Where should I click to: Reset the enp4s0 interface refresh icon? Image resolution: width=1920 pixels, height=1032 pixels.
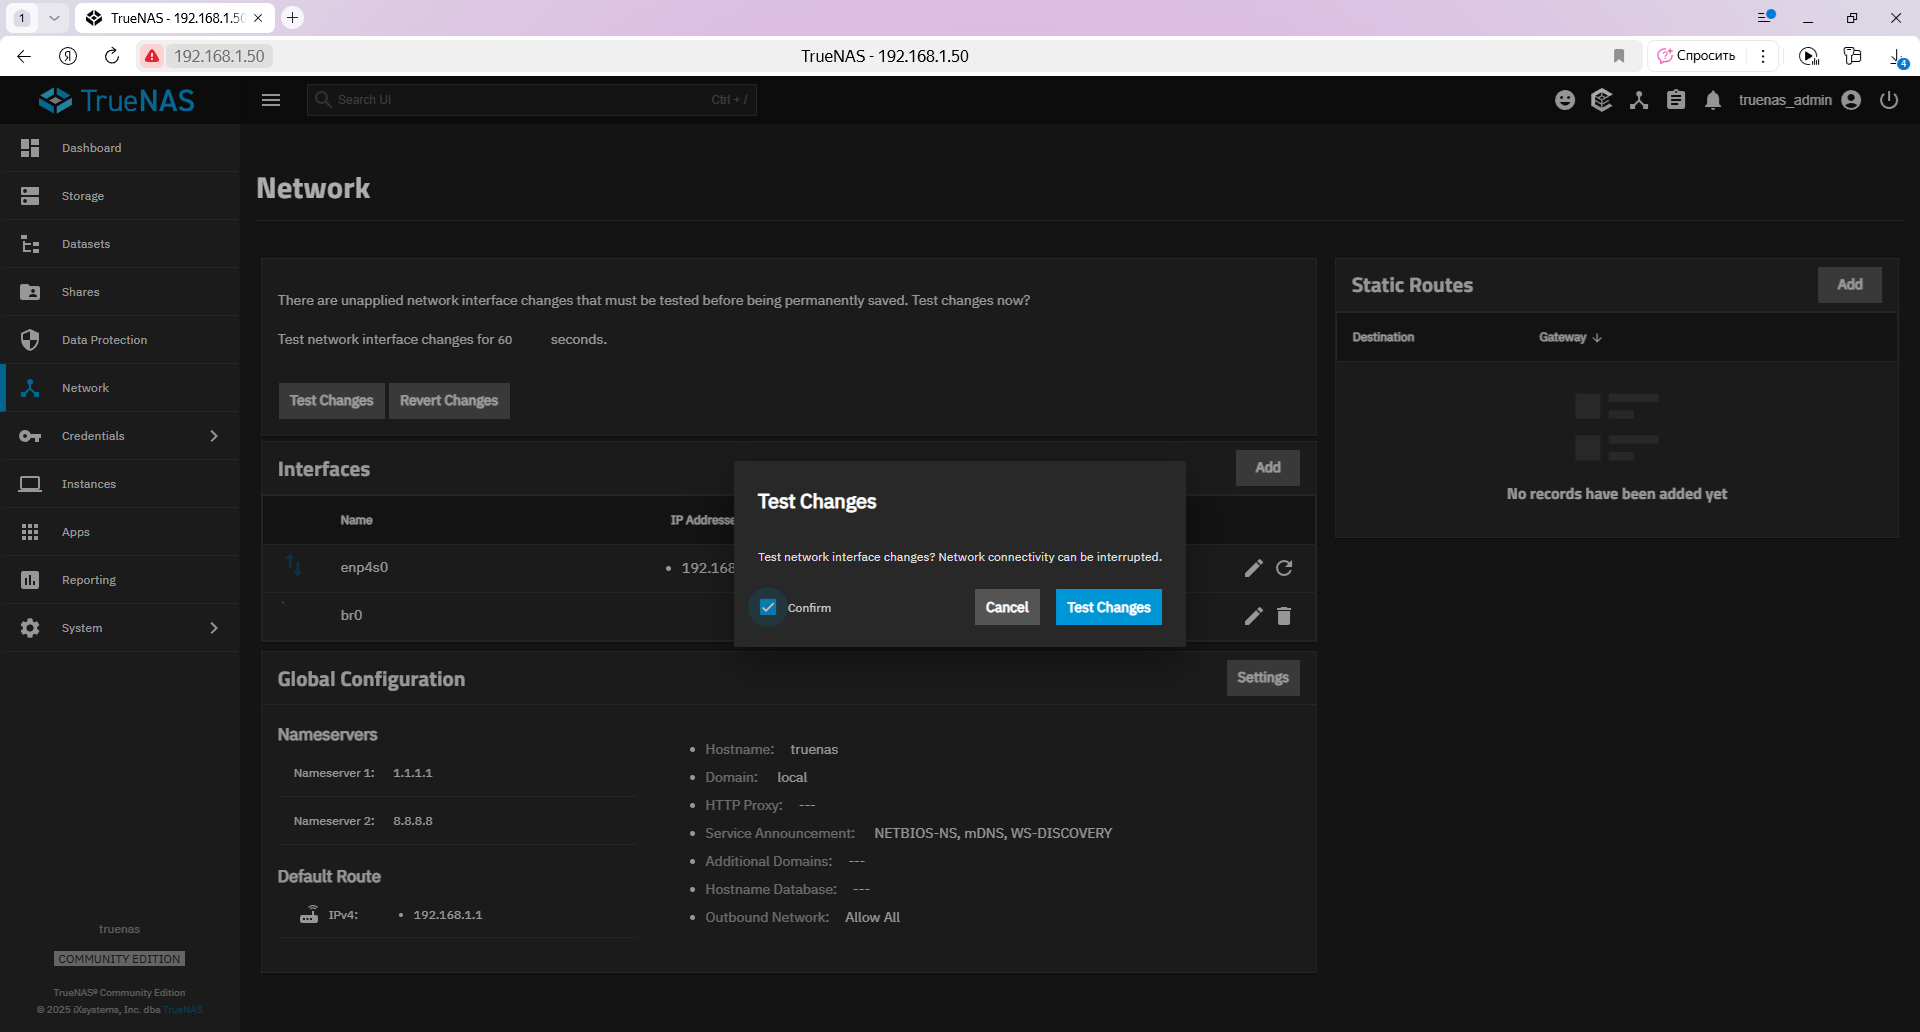click(1284, 568)
